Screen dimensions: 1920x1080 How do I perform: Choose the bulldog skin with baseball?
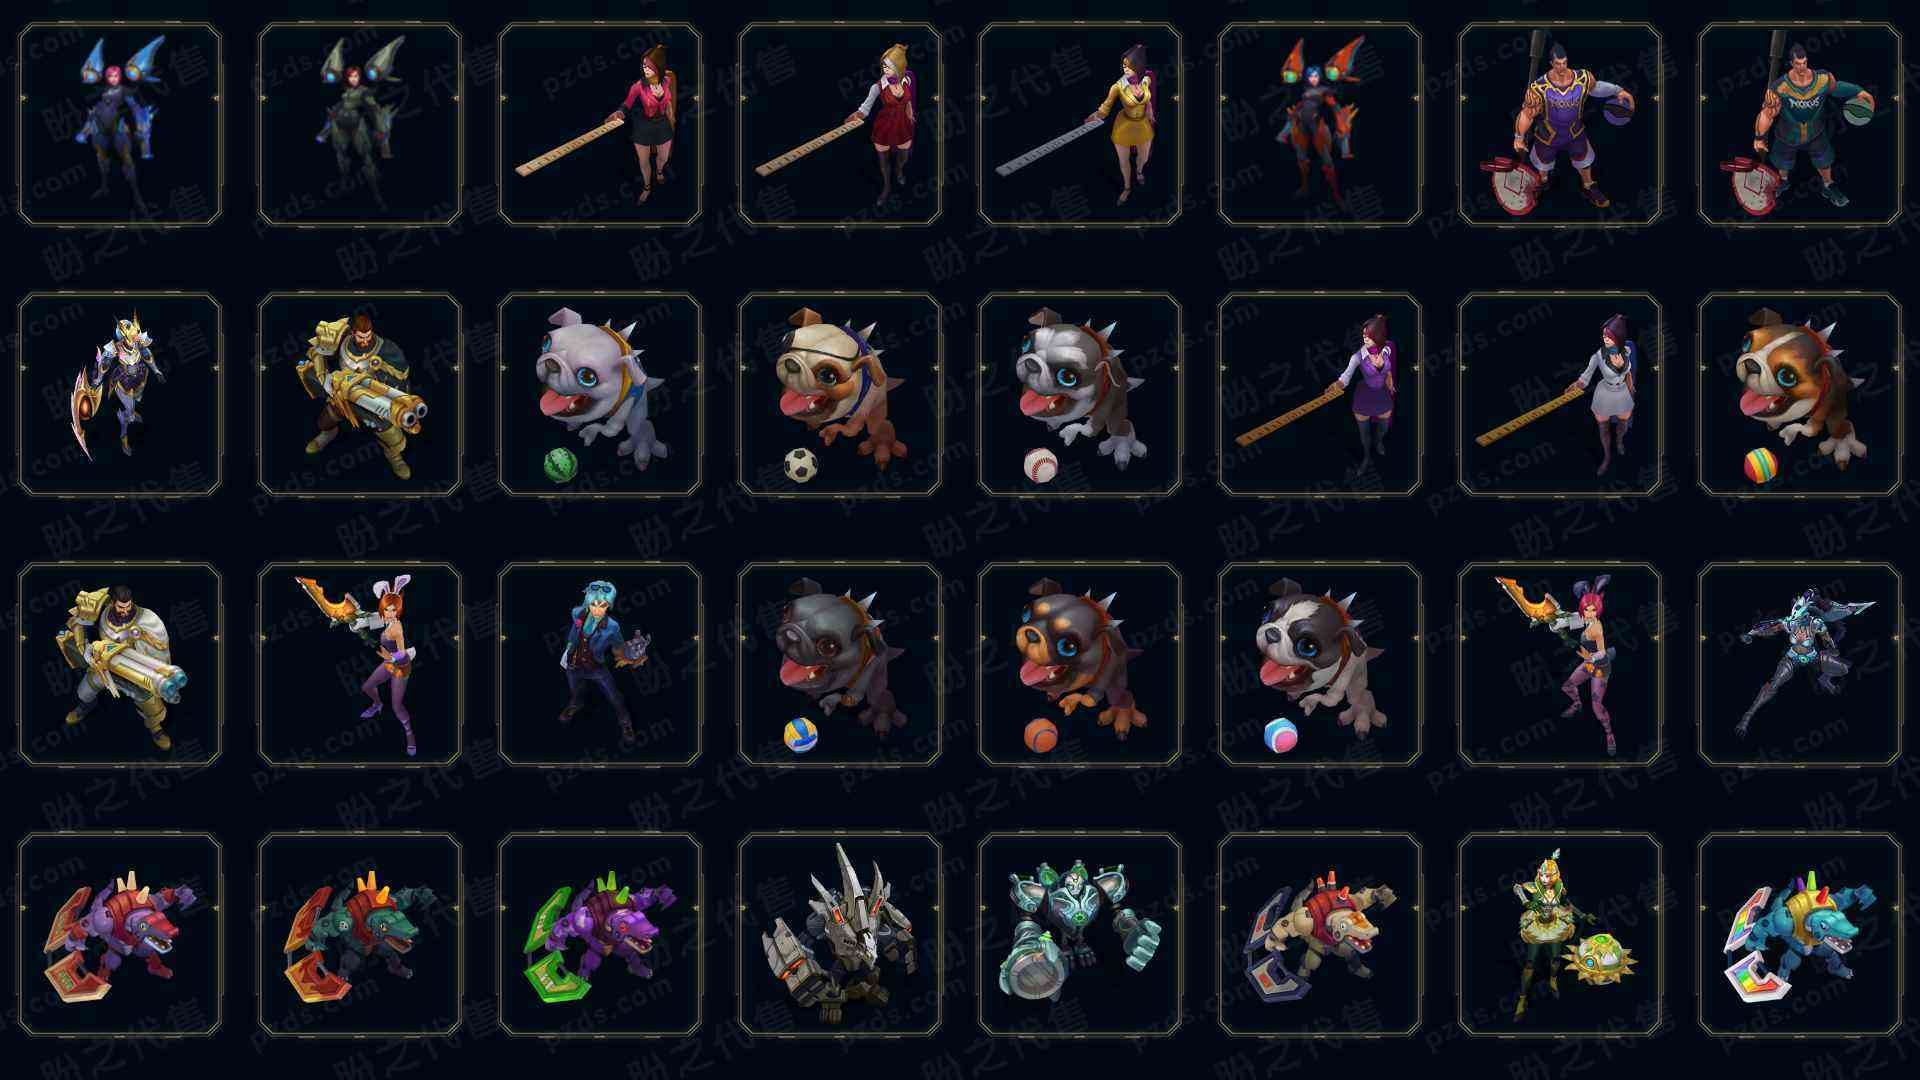[x=1080, y=394]
